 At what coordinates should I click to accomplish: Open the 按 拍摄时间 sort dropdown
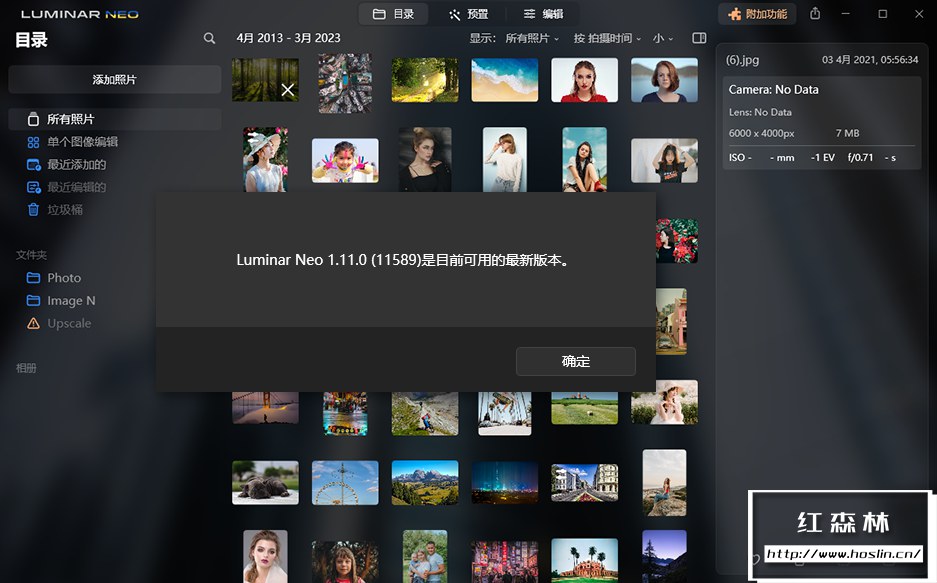(x=607, y=38)
